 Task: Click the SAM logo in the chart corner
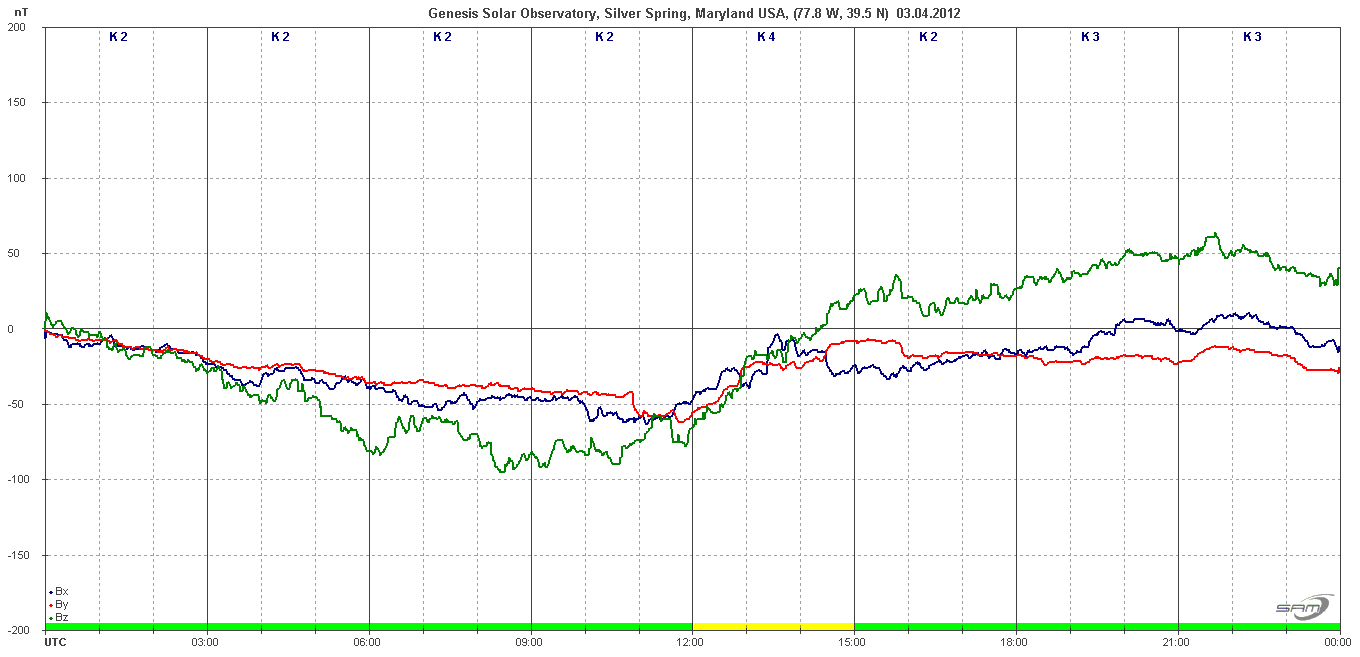pos(1303,606)
